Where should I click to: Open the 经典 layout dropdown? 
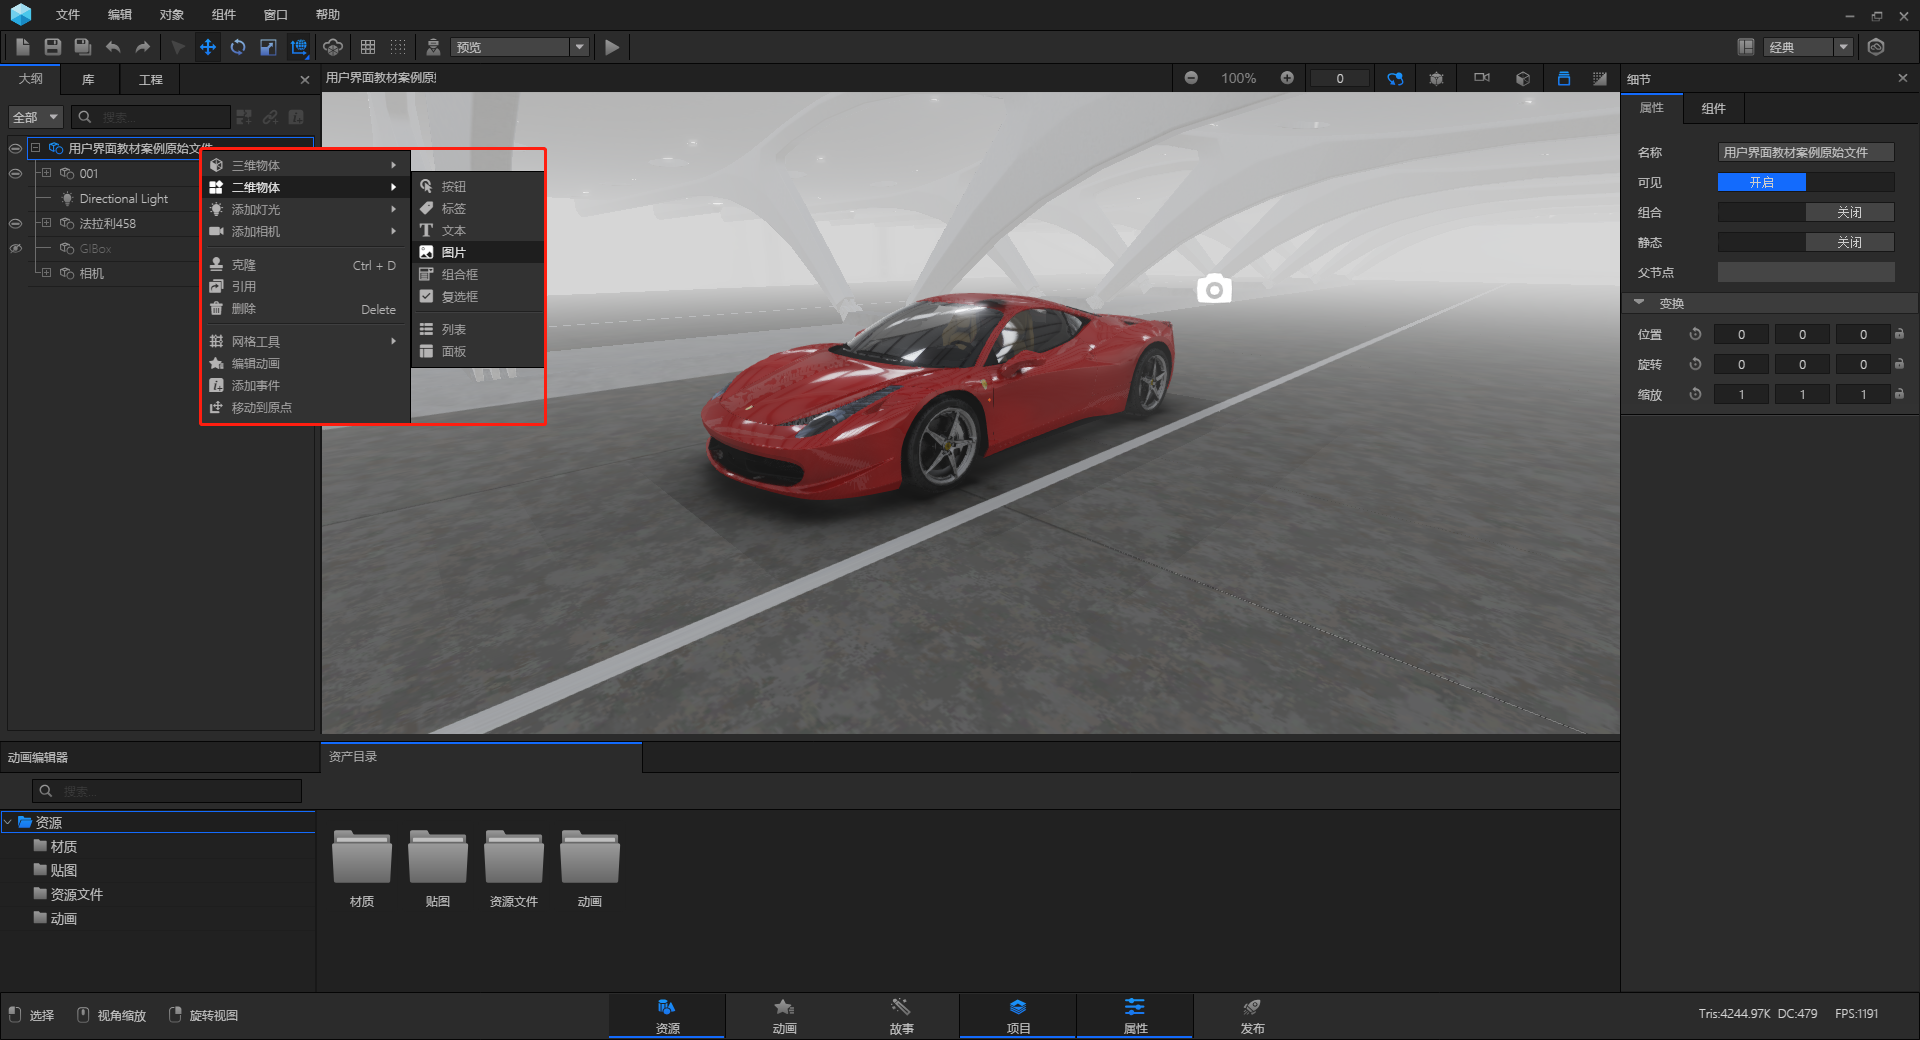[1809, 47]
